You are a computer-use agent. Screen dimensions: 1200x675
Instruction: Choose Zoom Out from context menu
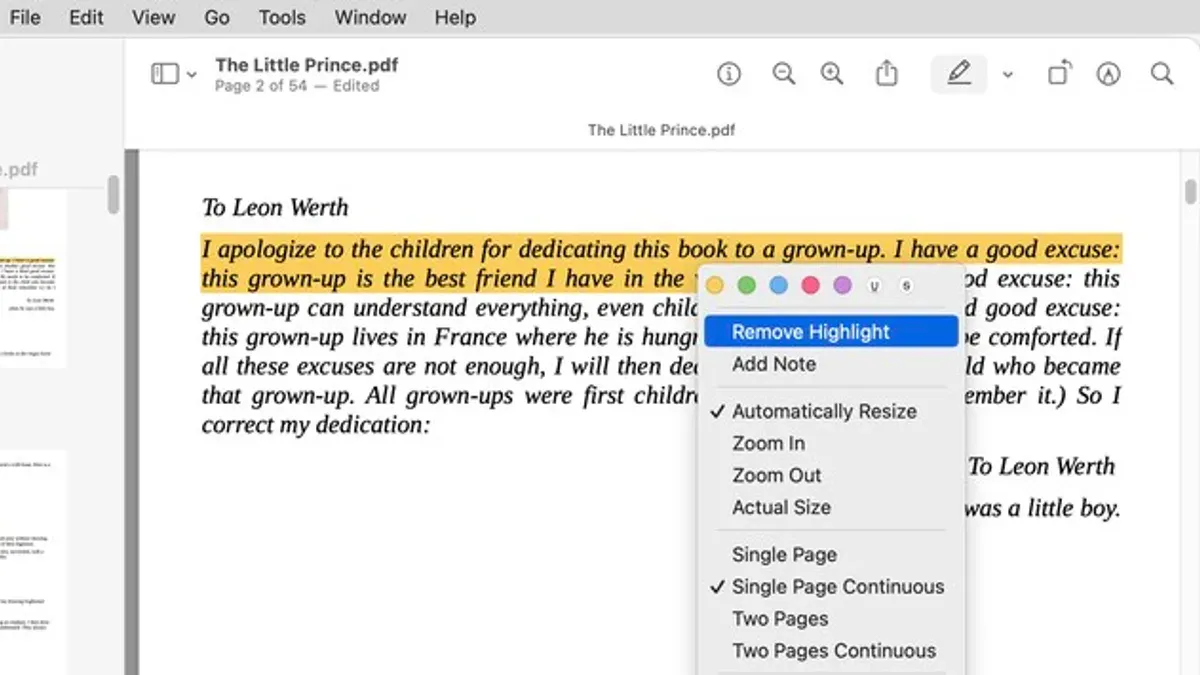(x=831, y=475)
